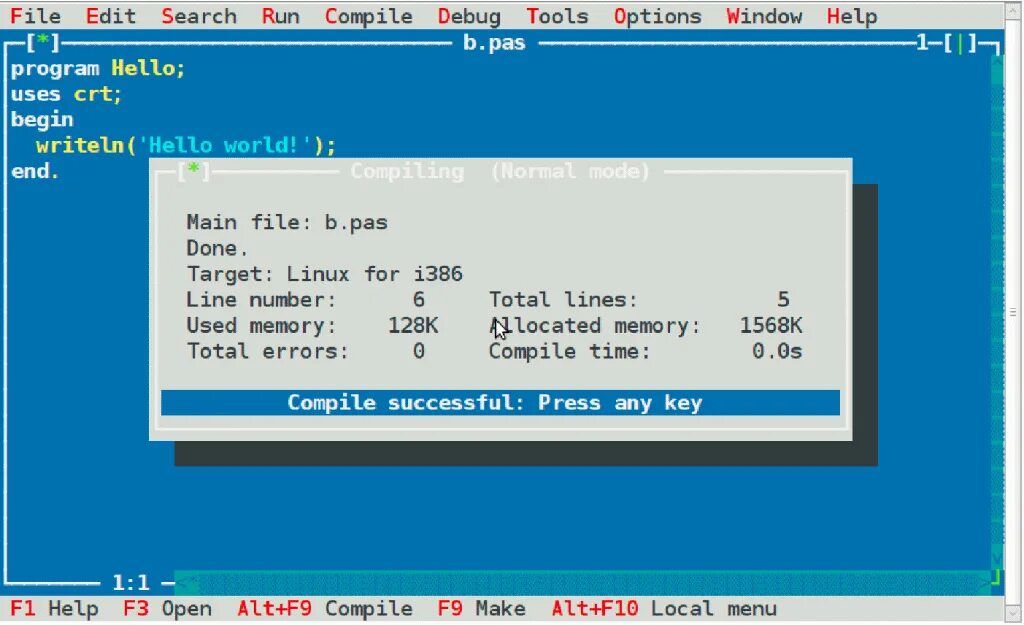Click the Compile time value 0.0s
The height and width of the screenshot is (625, 1024).
(x=776, y=351)
